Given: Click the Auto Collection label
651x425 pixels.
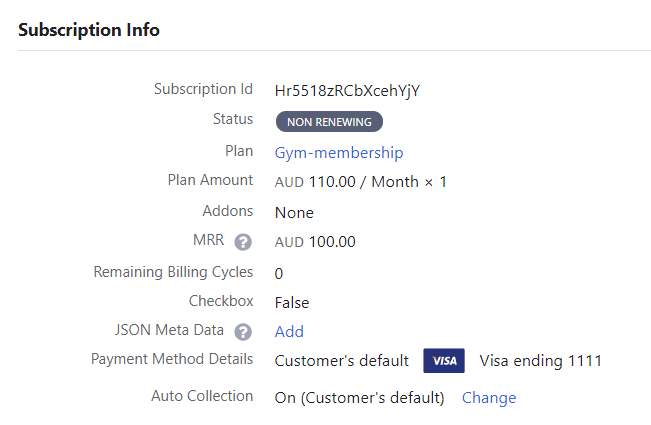Looking at the screenshot, I should point(202,396).
